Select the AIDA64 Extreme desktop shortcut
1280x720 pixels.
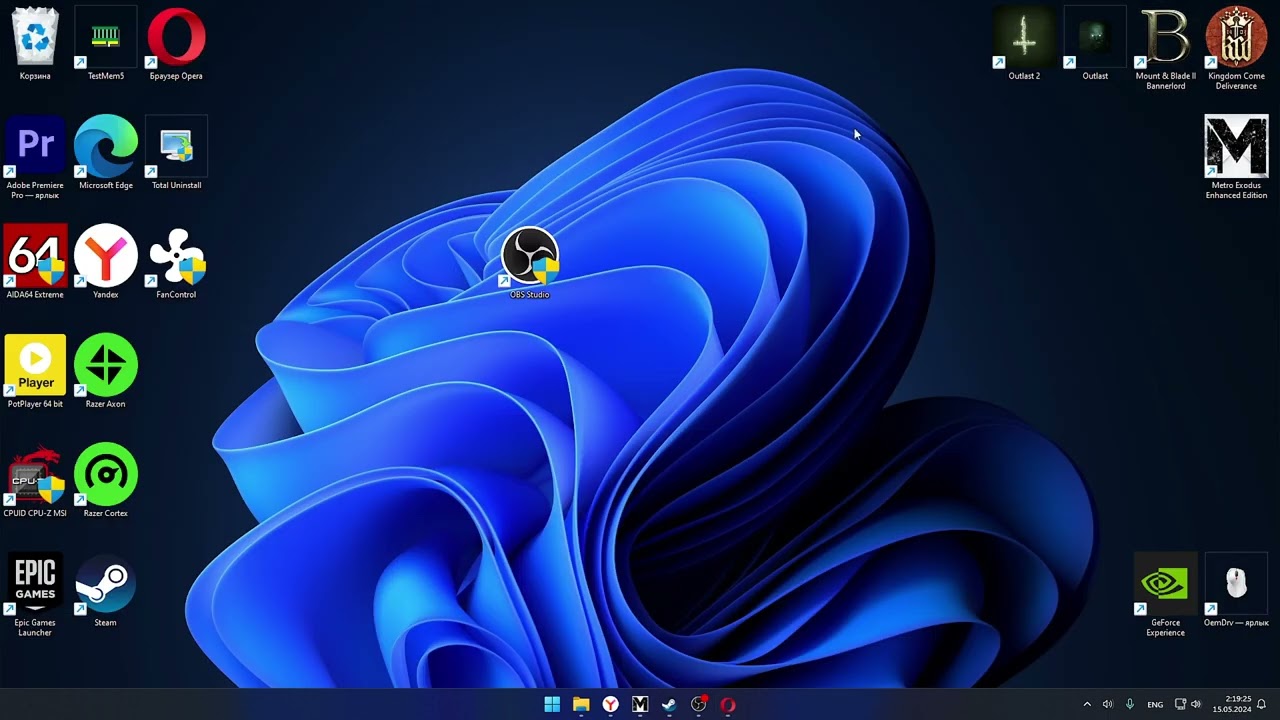coord(35,262)
